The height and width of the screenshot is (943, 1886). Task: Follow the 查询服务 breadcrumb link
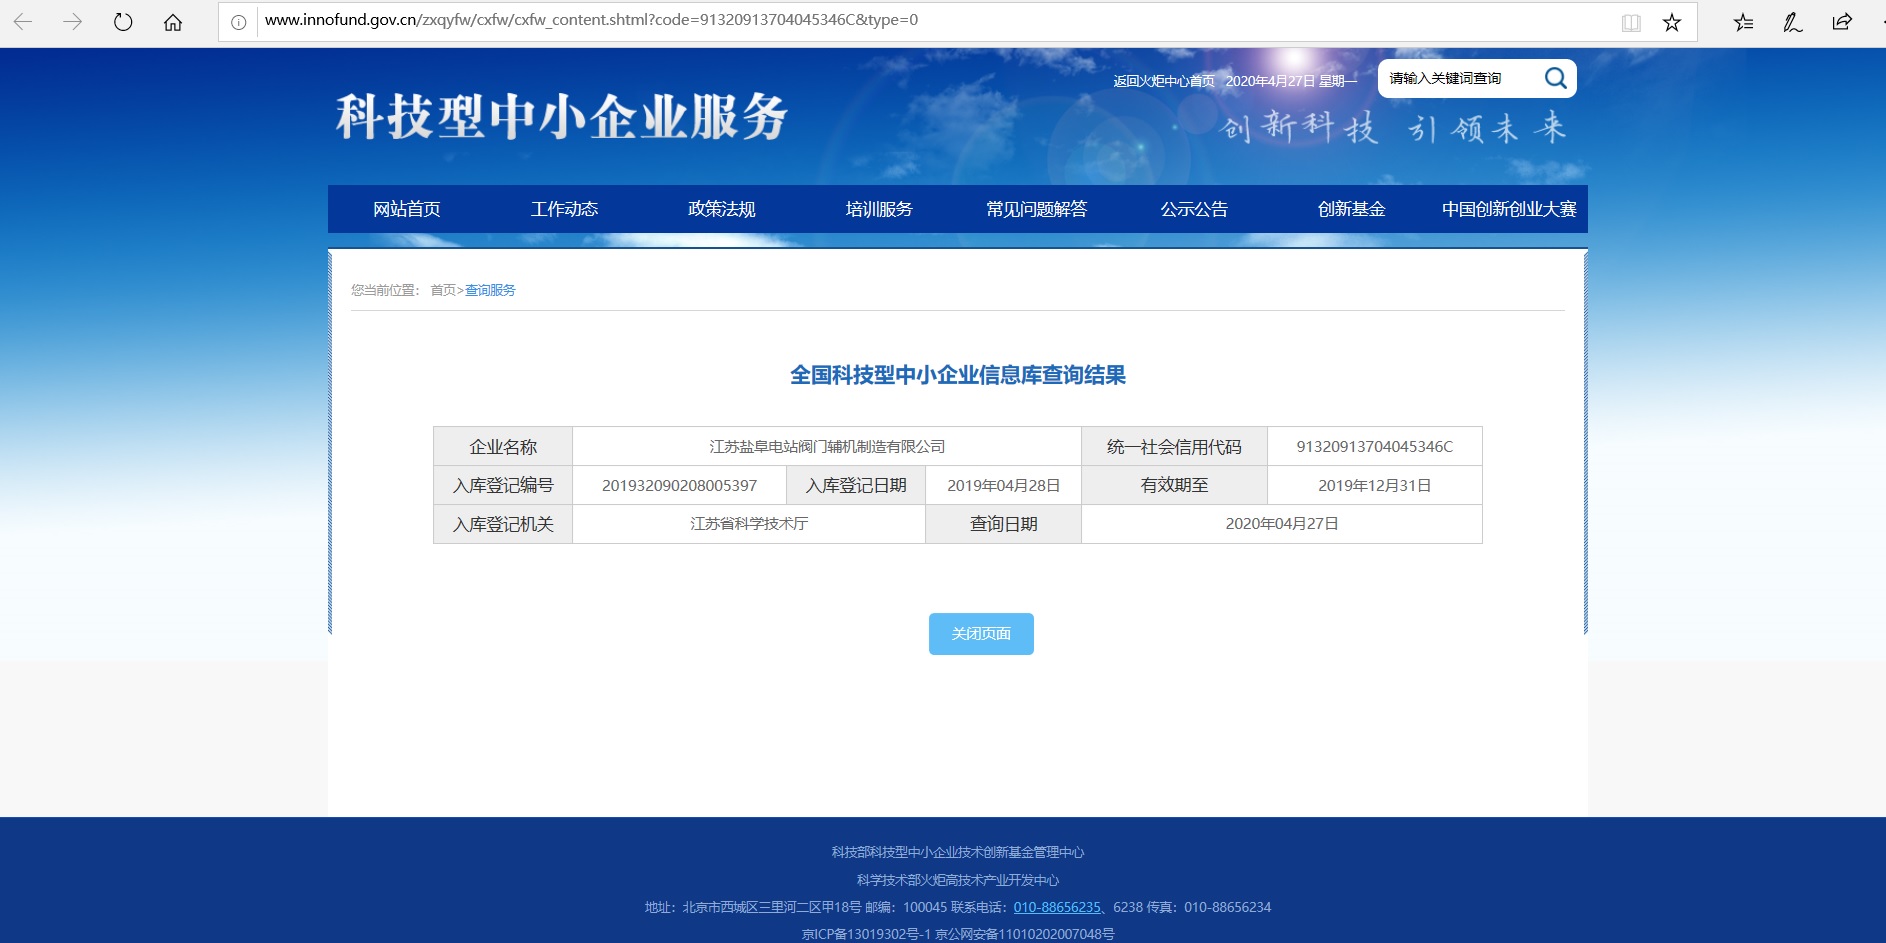coord(490,290)
